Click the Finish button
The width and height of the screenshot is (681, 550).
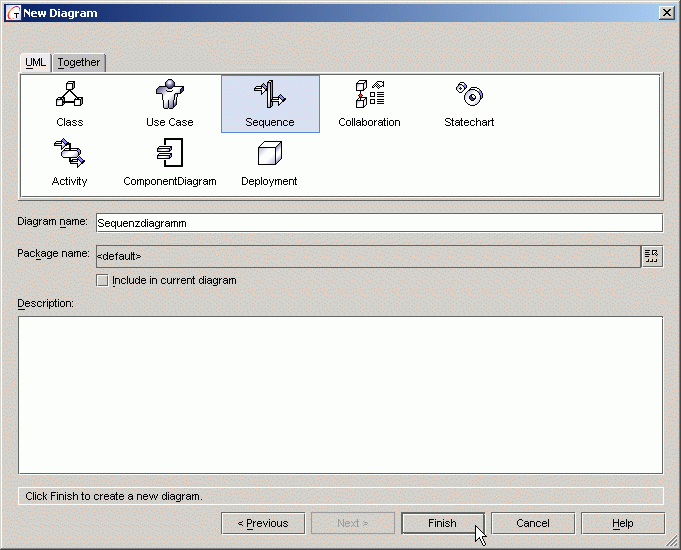point(442,523)
